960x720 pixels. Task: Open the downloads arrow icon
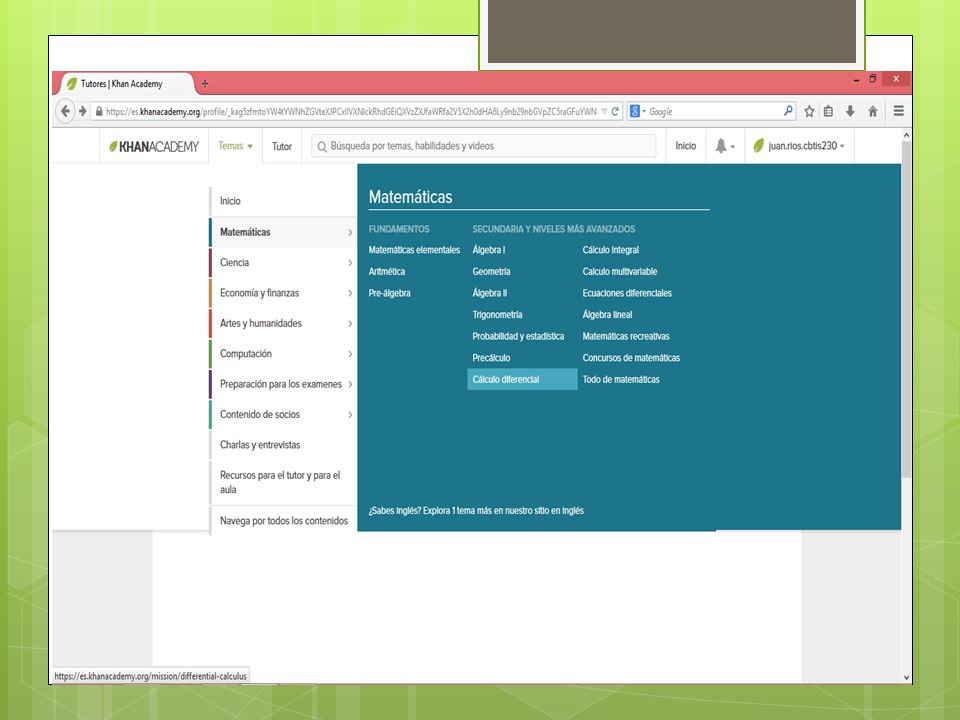tap(850, 111)
